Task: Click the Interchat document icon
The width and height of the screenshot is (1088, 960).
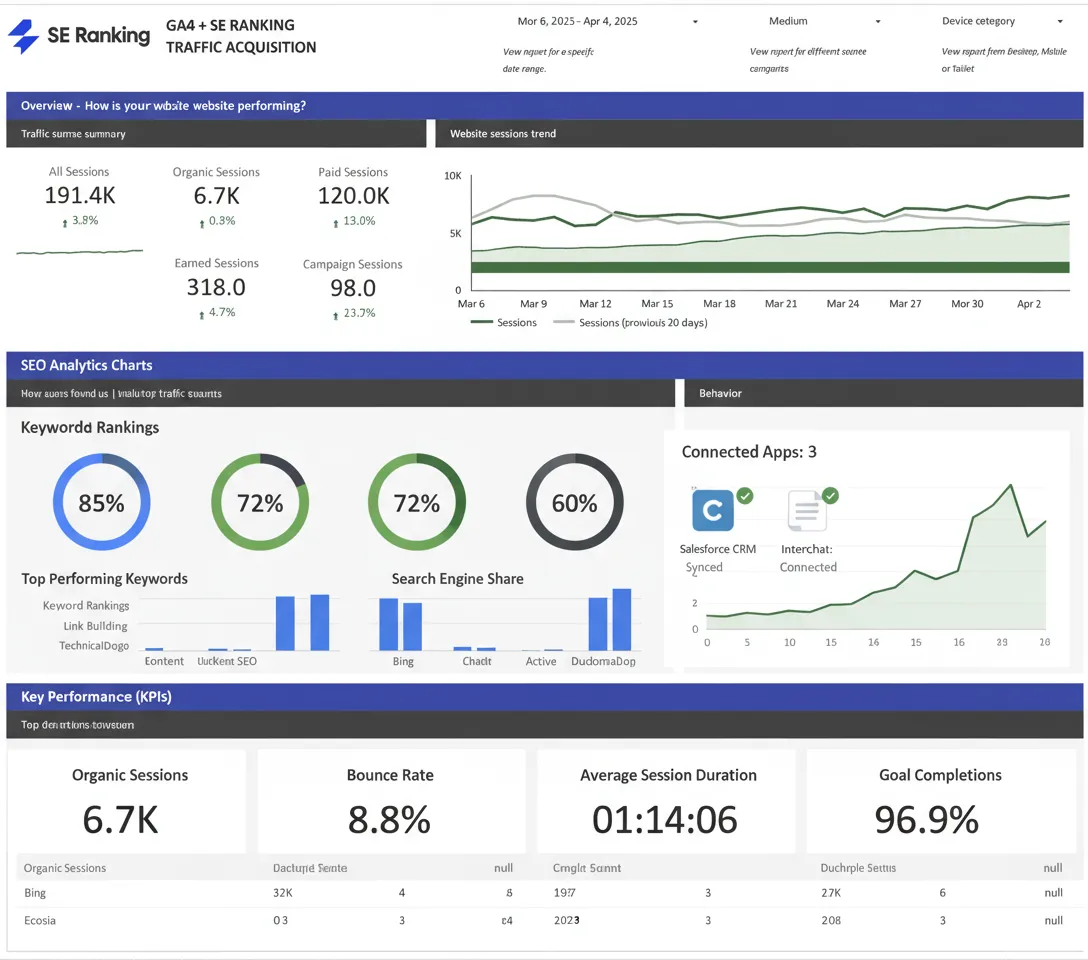Action: pos(806,511)
